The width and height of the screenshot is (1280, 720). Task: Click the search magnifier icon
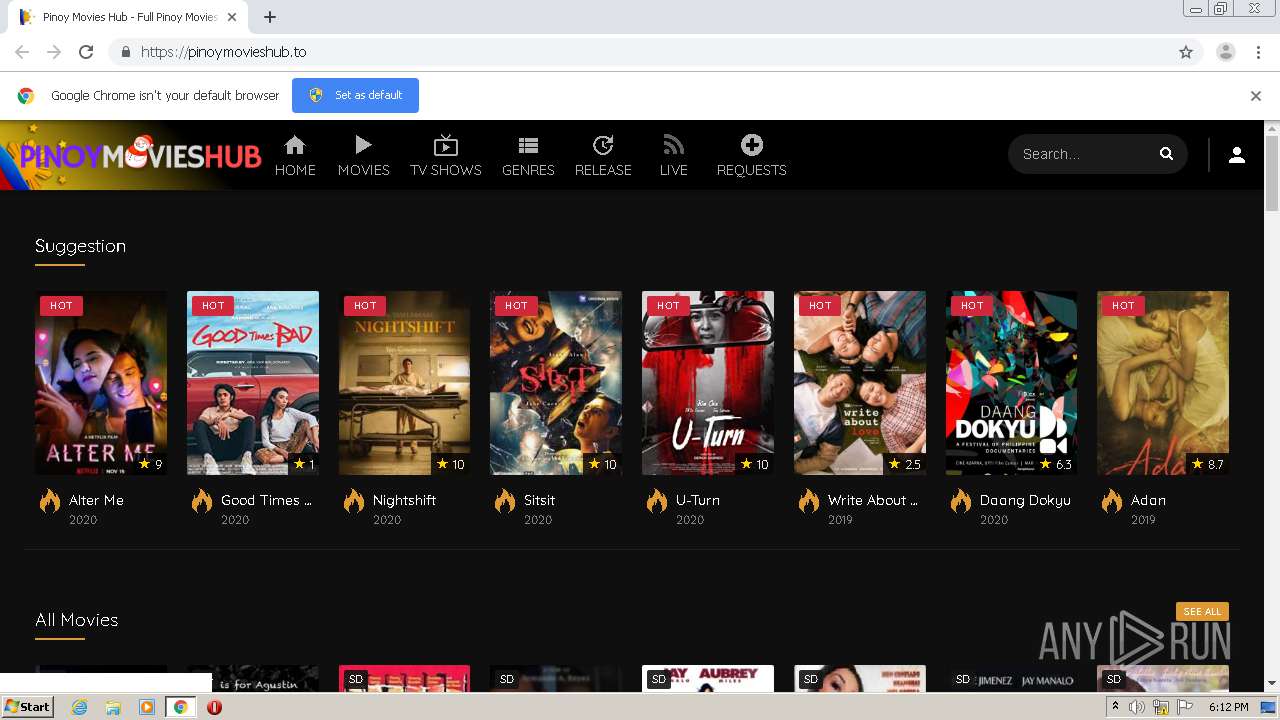(x=1166, y=154)
